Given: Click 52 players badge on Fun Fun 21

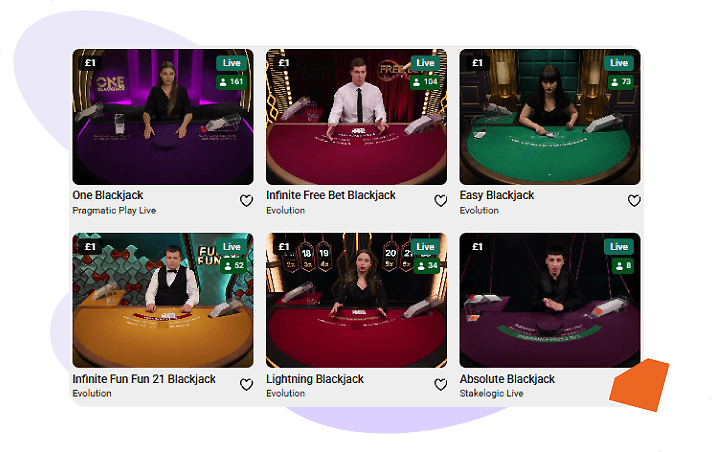Looking at the screenshot, I should pyautogui.click(x=234, y=266).
